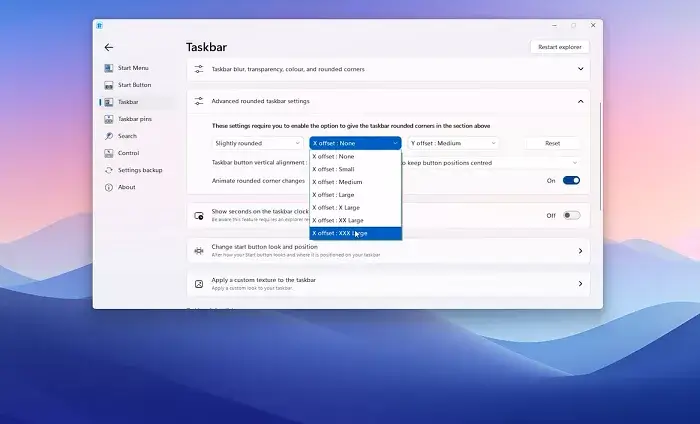This screenshot has height=424, width=700.
Task: Click the Restart explorer button
Action: coord(559,47)
